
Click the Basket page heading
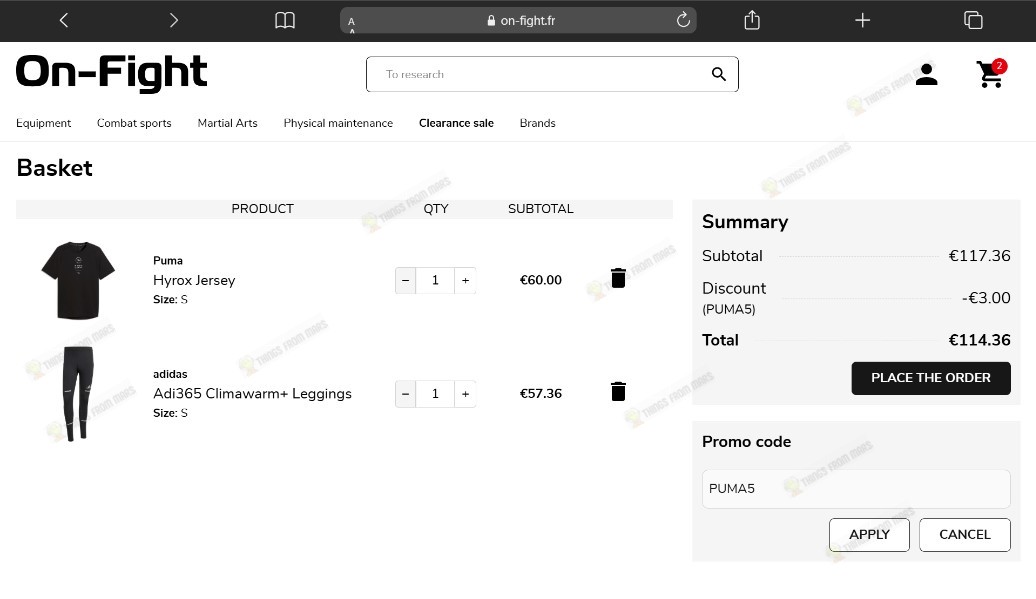tap(54, 168)
